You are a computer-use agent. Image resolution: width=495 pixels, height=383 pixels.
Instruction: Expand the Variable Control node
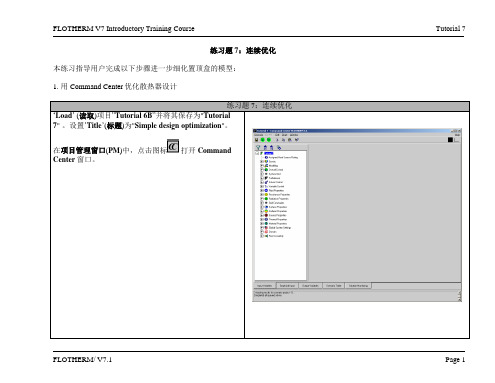[262, 186]
